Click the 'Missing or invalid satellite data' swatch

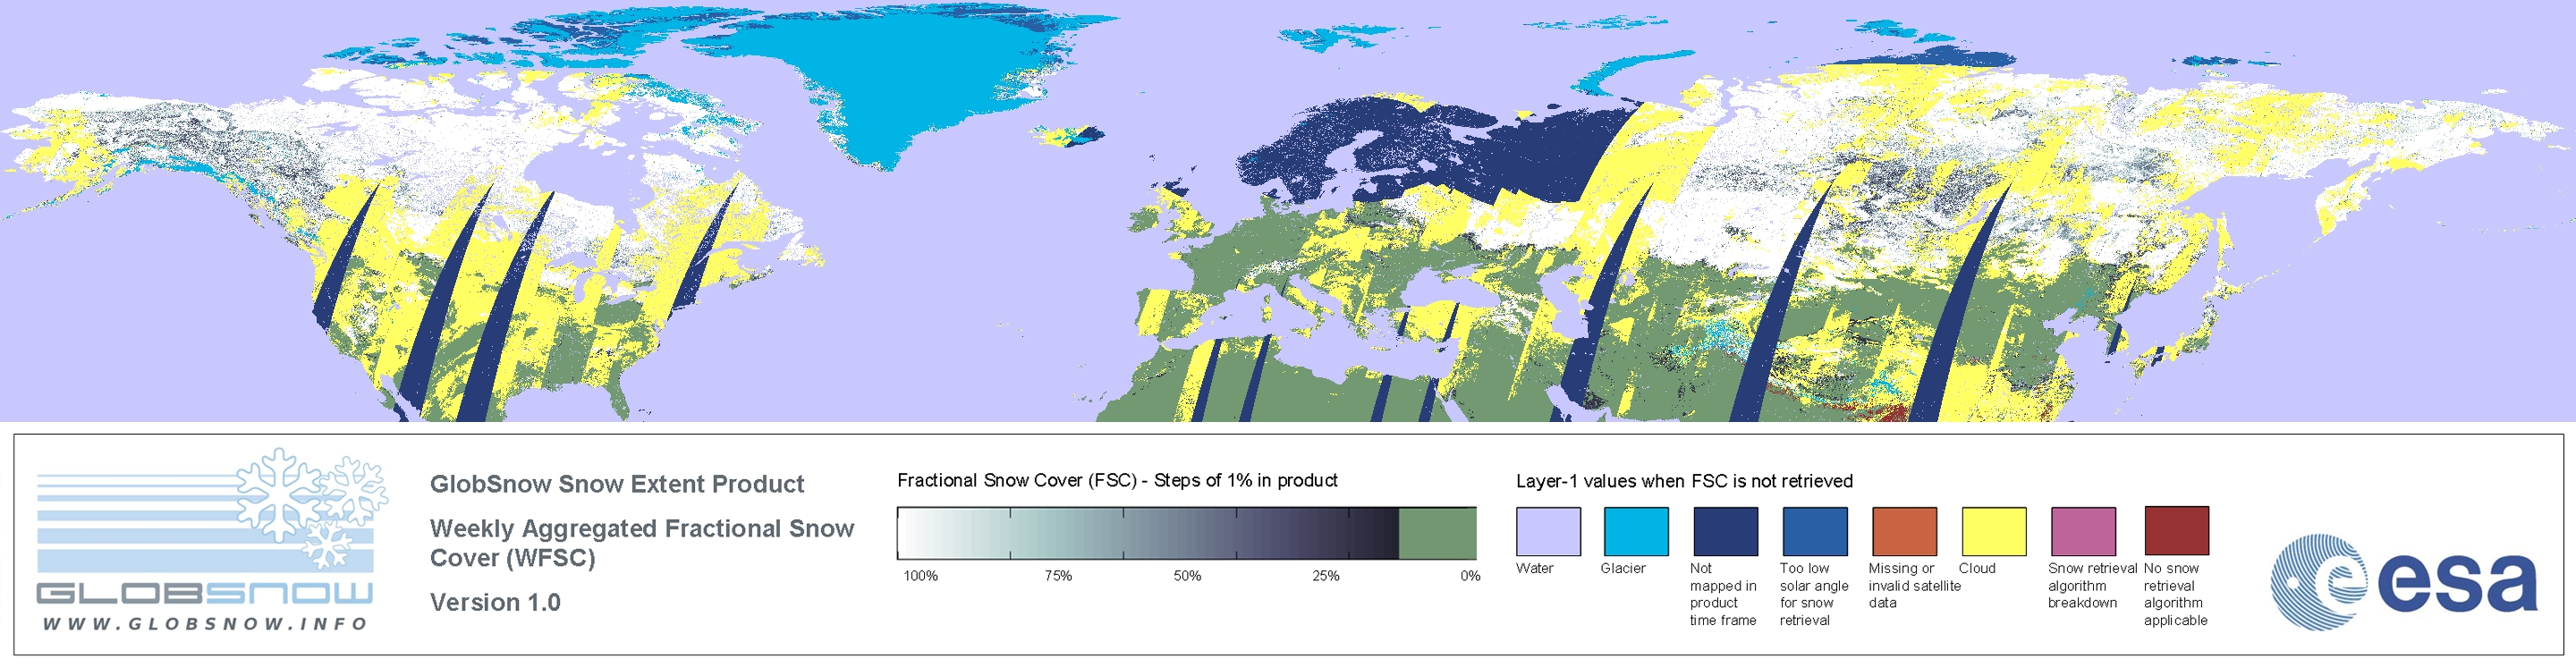coord(1904,531)
